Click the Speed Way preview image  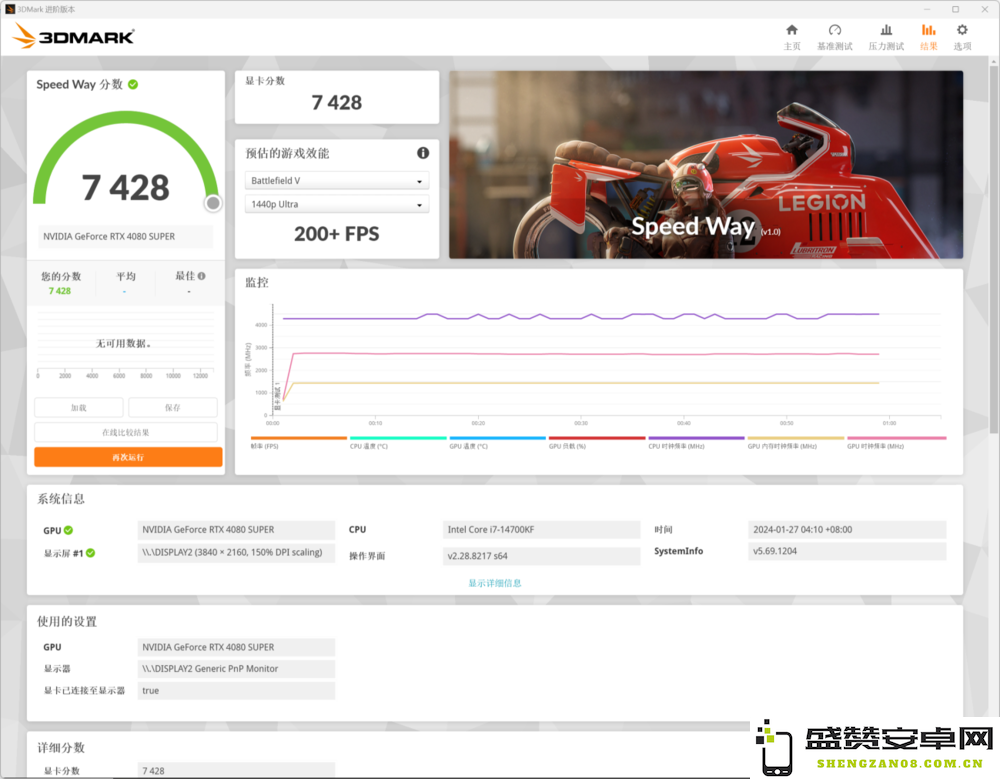[706, 165]
